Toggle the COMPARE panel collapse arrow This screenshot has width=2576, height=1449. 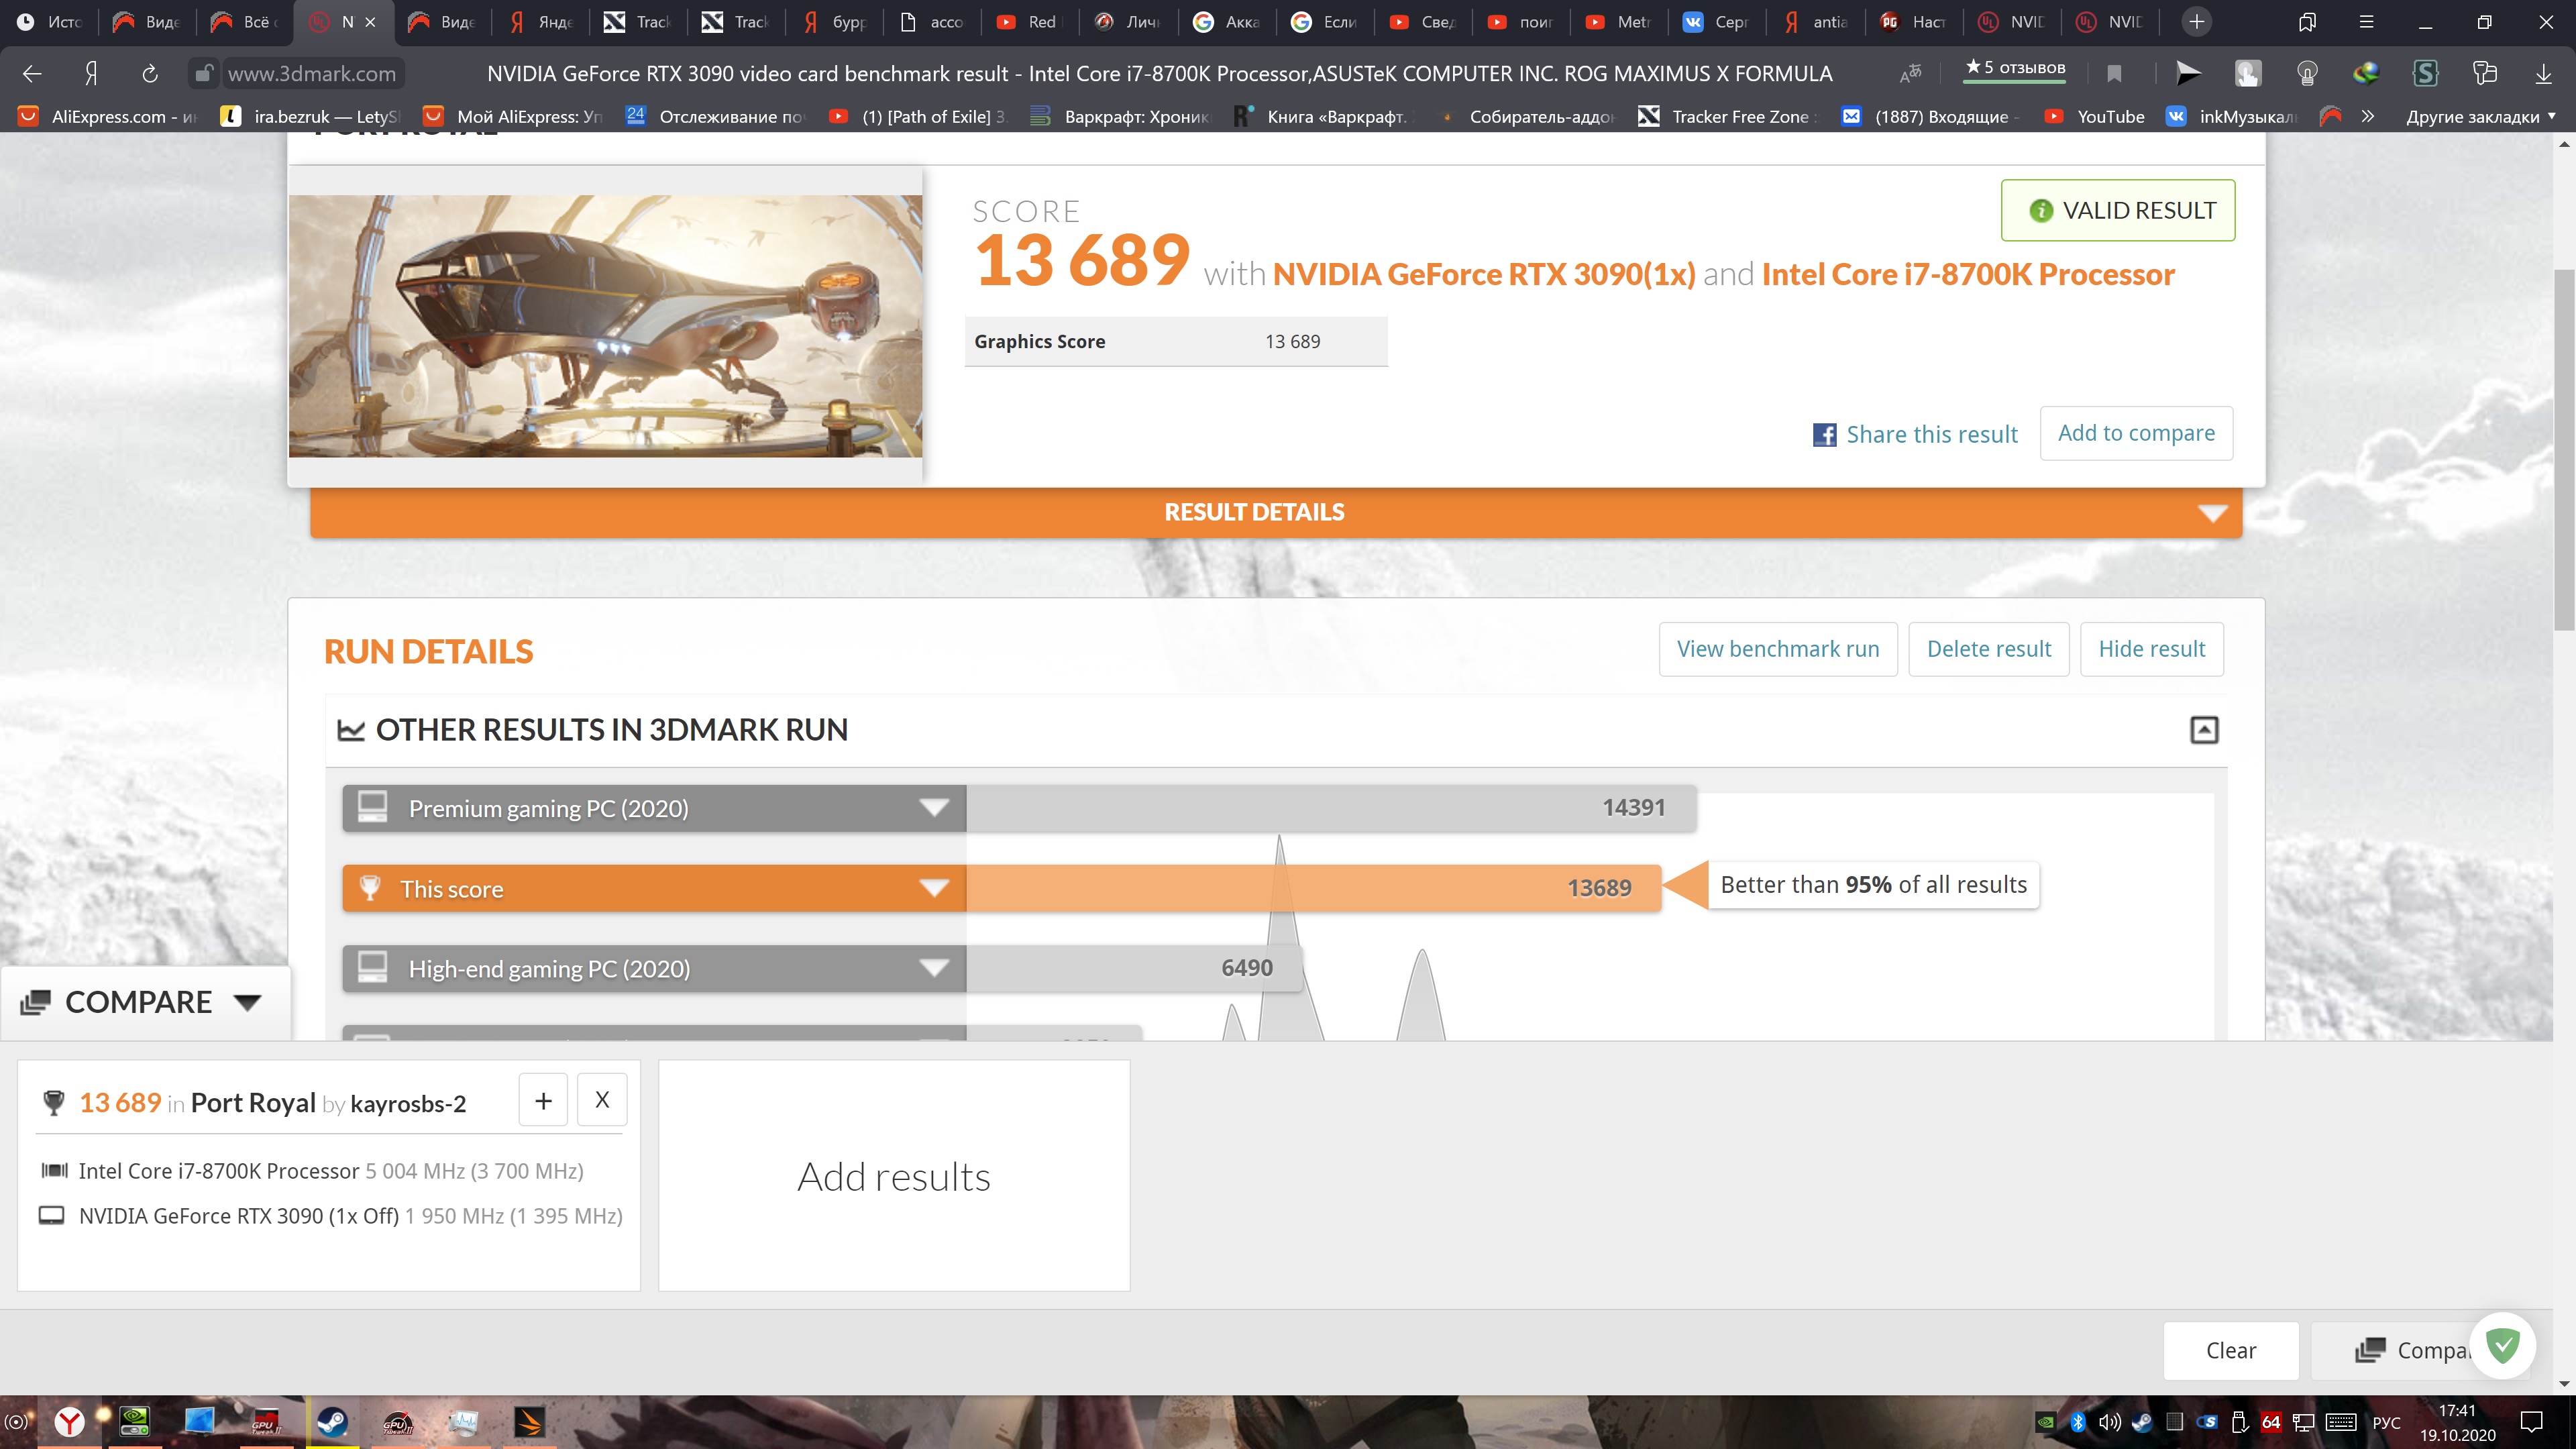(x=247, y=1002)
